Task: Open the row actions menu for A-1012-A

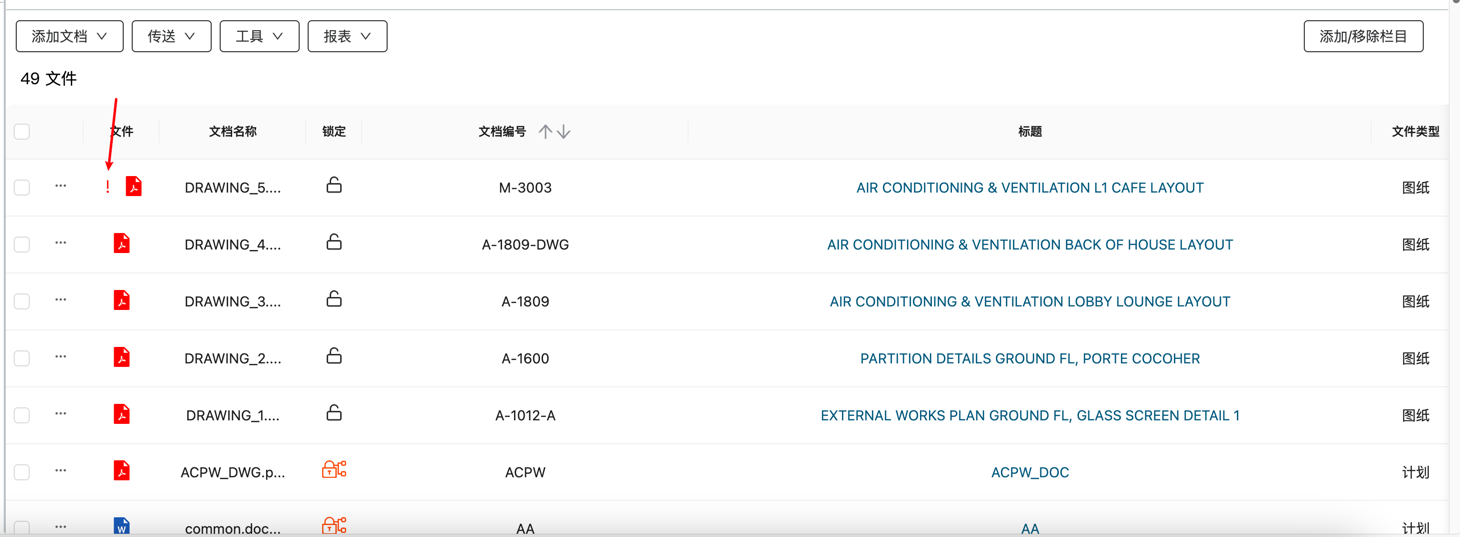Action: [x=61, y=414]
